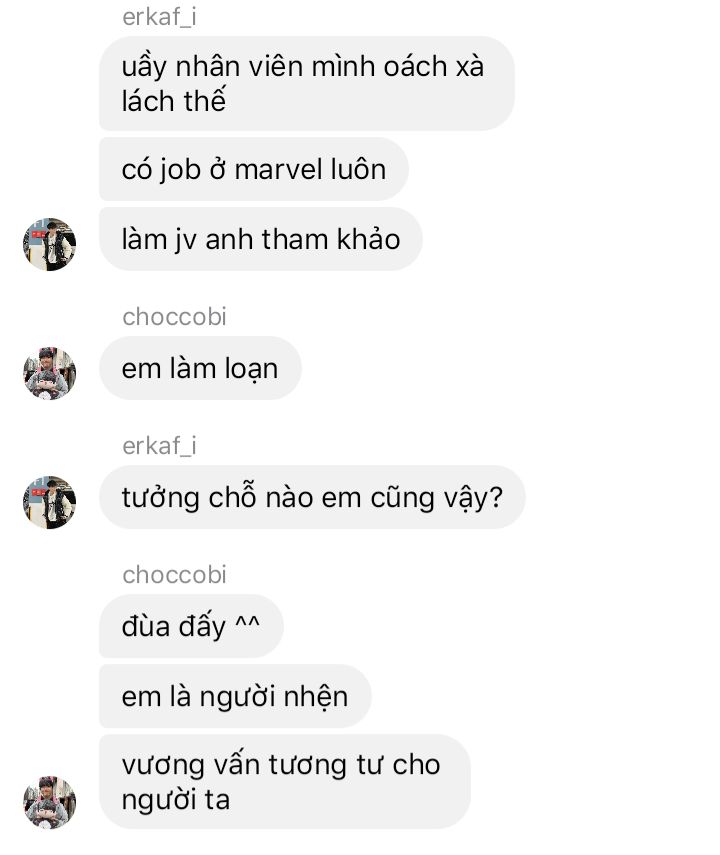Click the "em là người nhện" message
The height and width of the screenshot is (855, 720).
(235, 696)
